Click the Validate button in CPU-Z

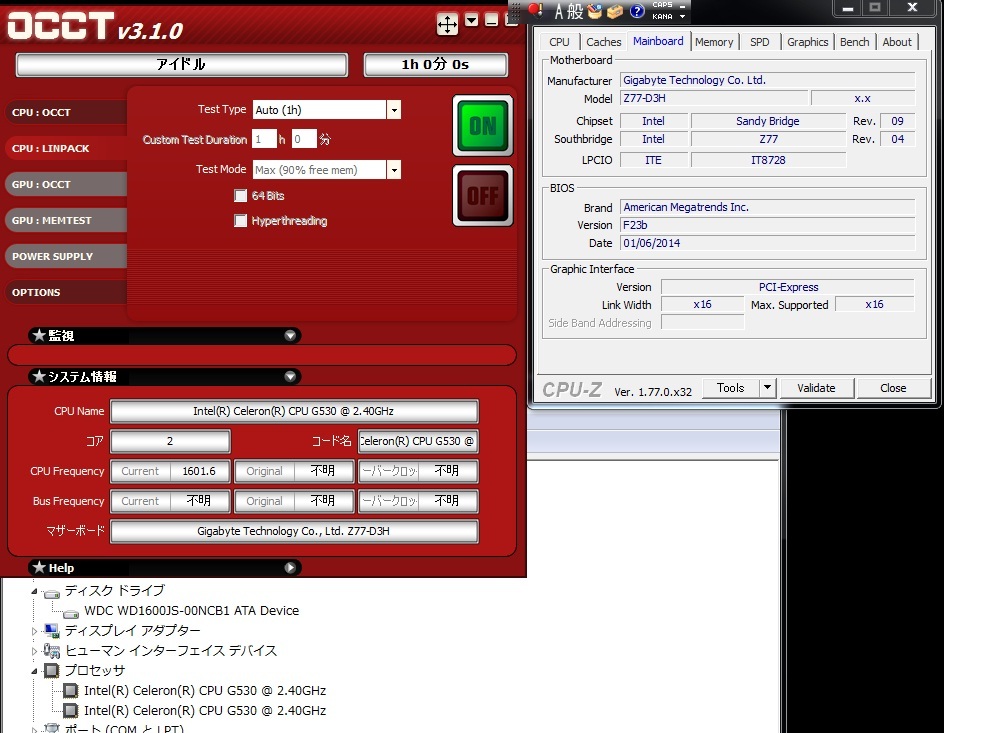point(815,388)
